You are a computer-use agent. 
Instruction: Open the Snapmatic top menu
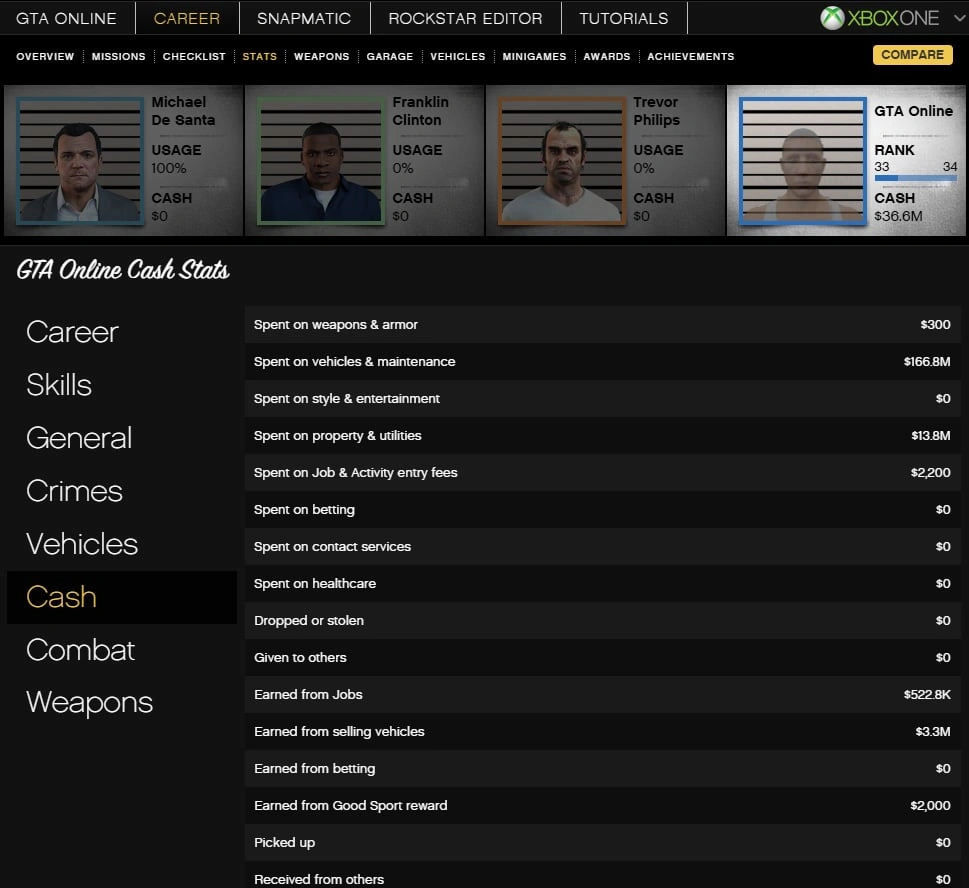pos(304,19)
